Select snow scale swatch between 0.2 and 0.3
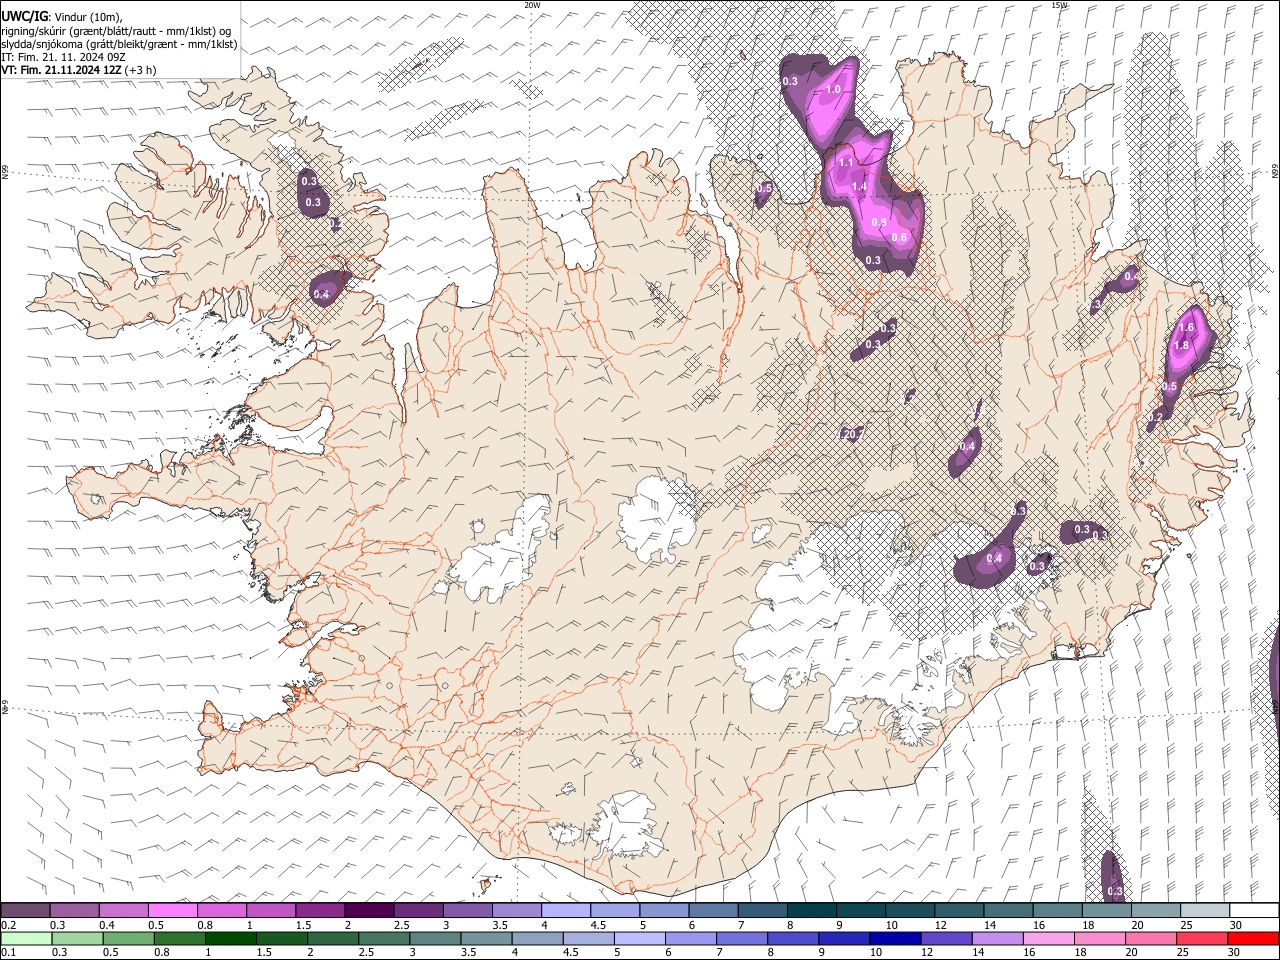 [25, 910]
